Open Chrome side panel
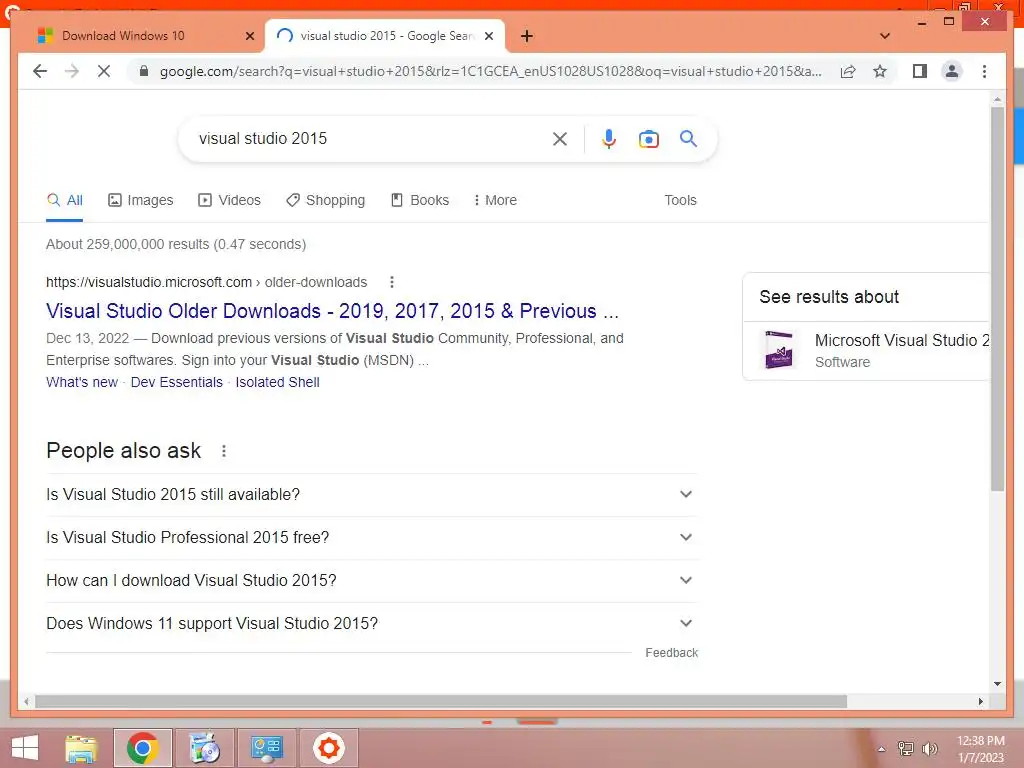 (920, 71)
